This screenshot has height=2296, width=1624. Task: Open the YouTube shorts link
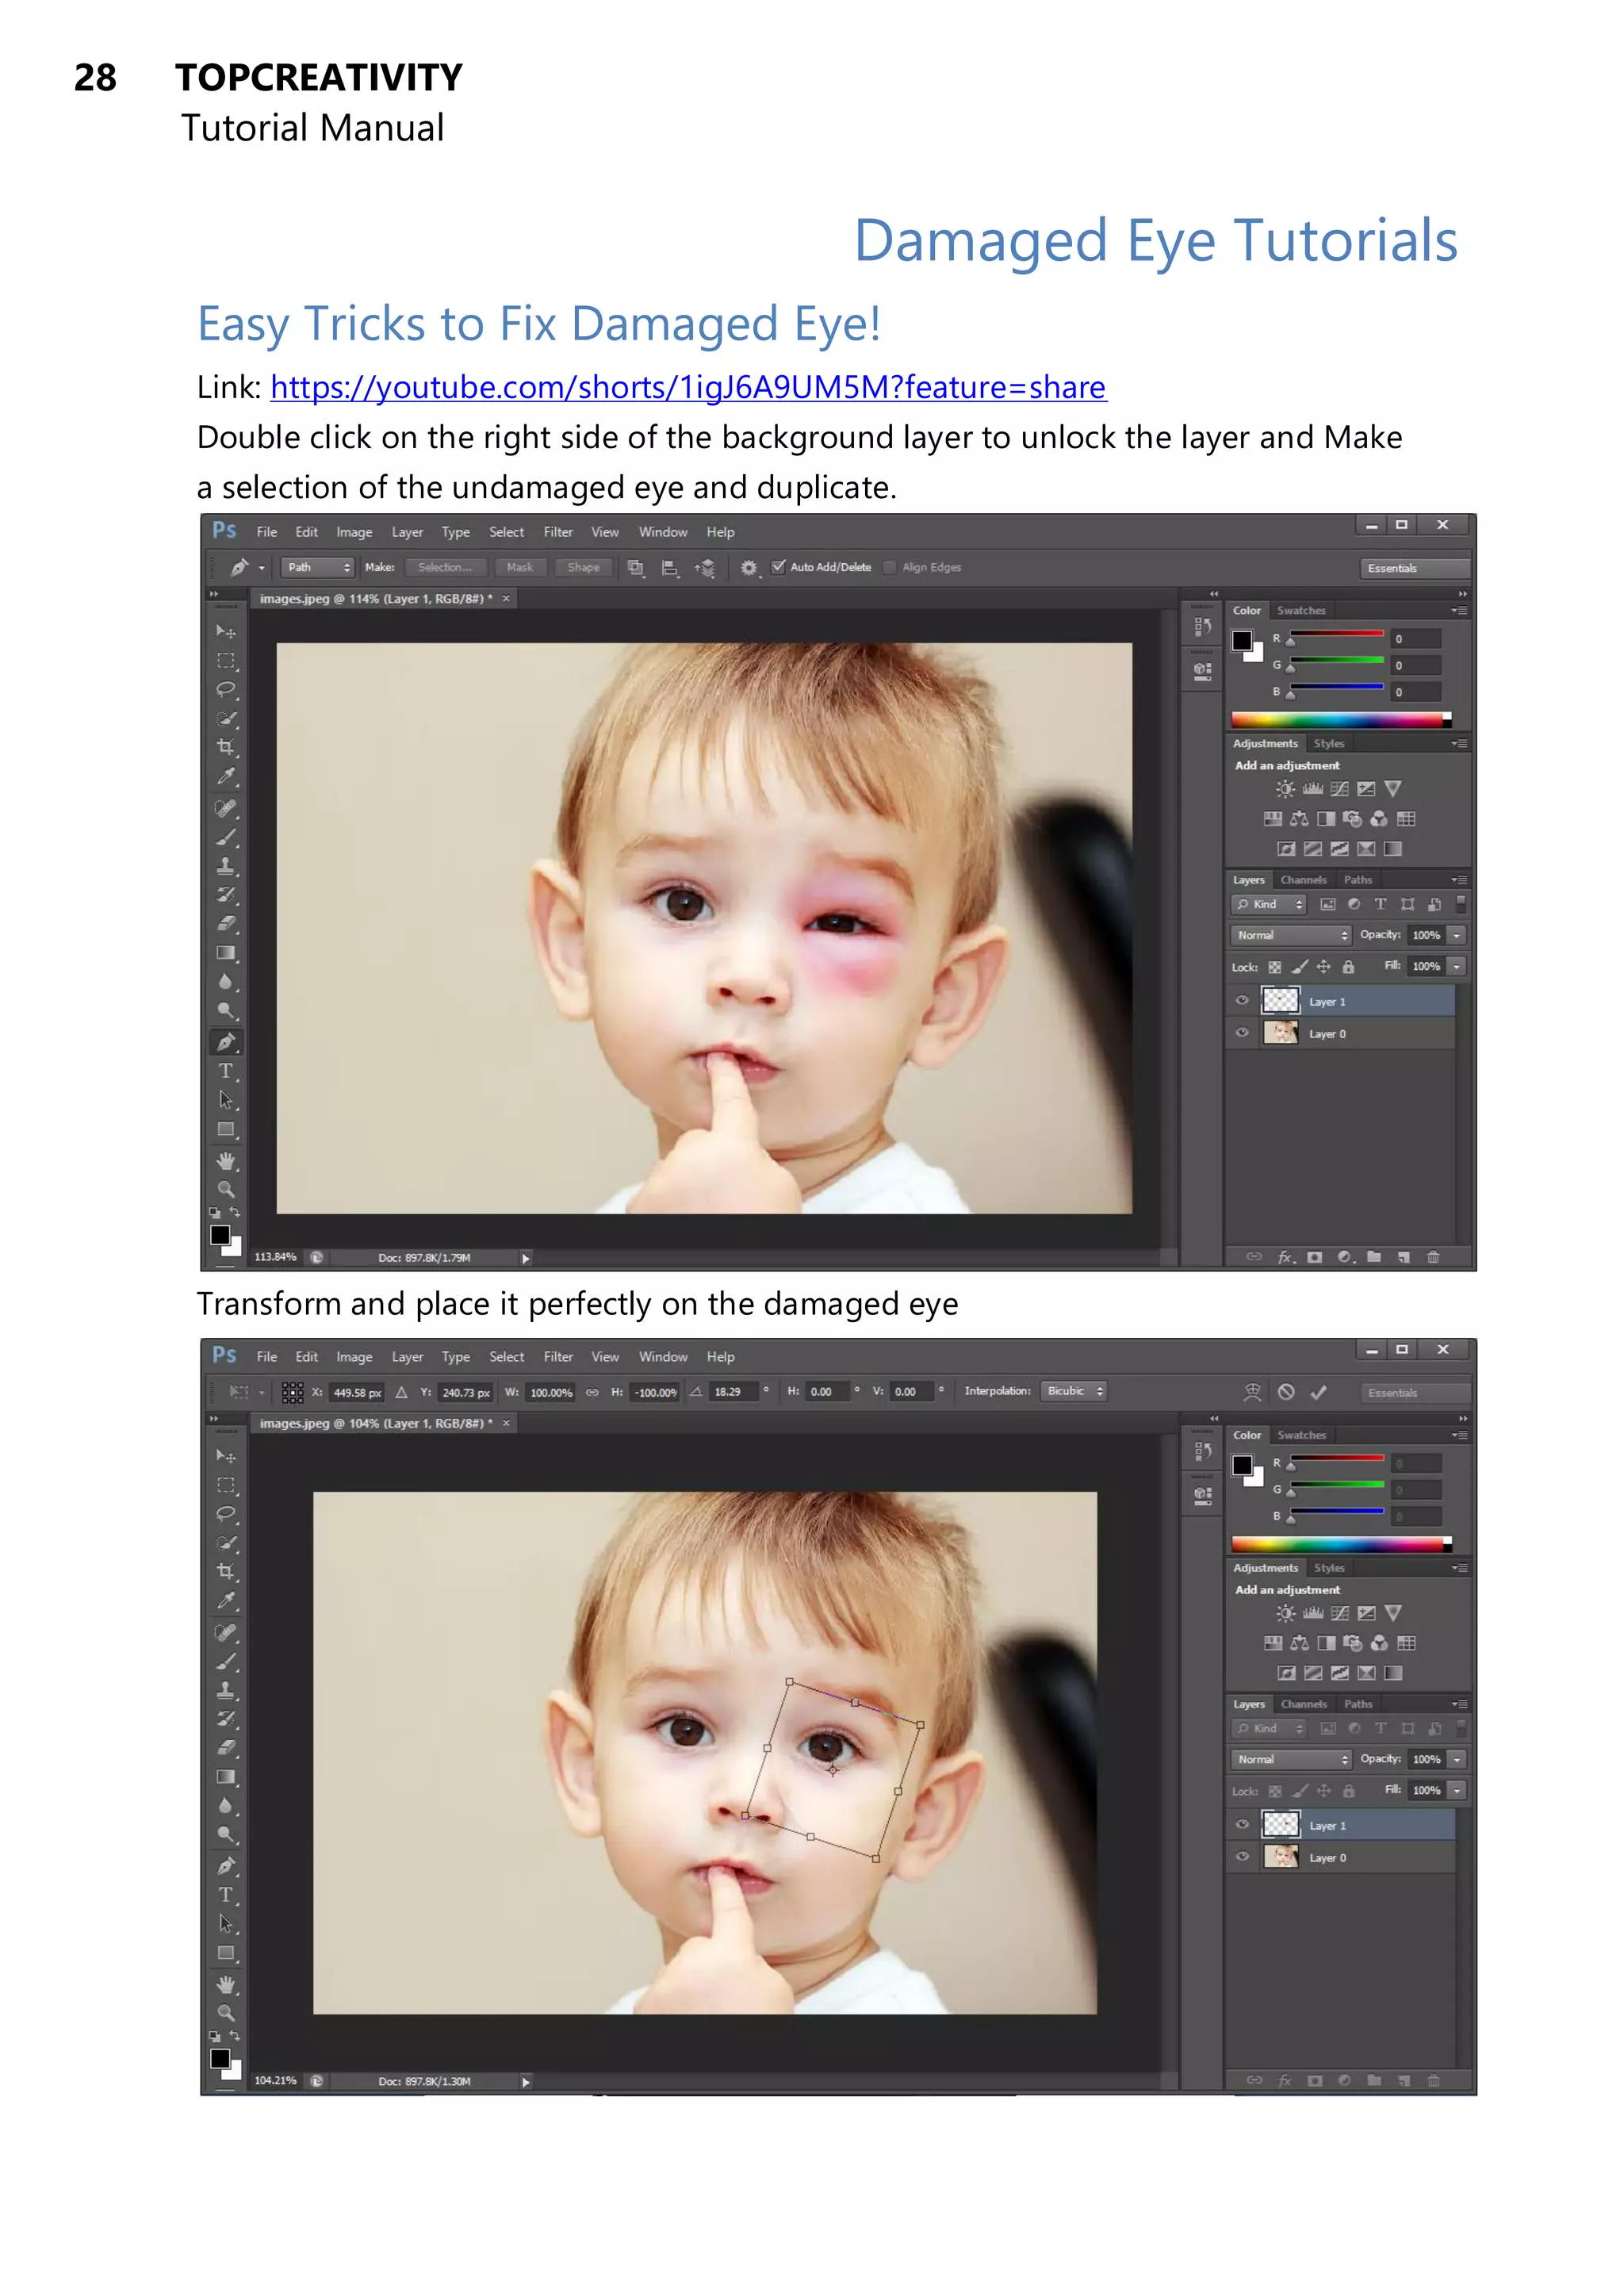click(688, 387)
